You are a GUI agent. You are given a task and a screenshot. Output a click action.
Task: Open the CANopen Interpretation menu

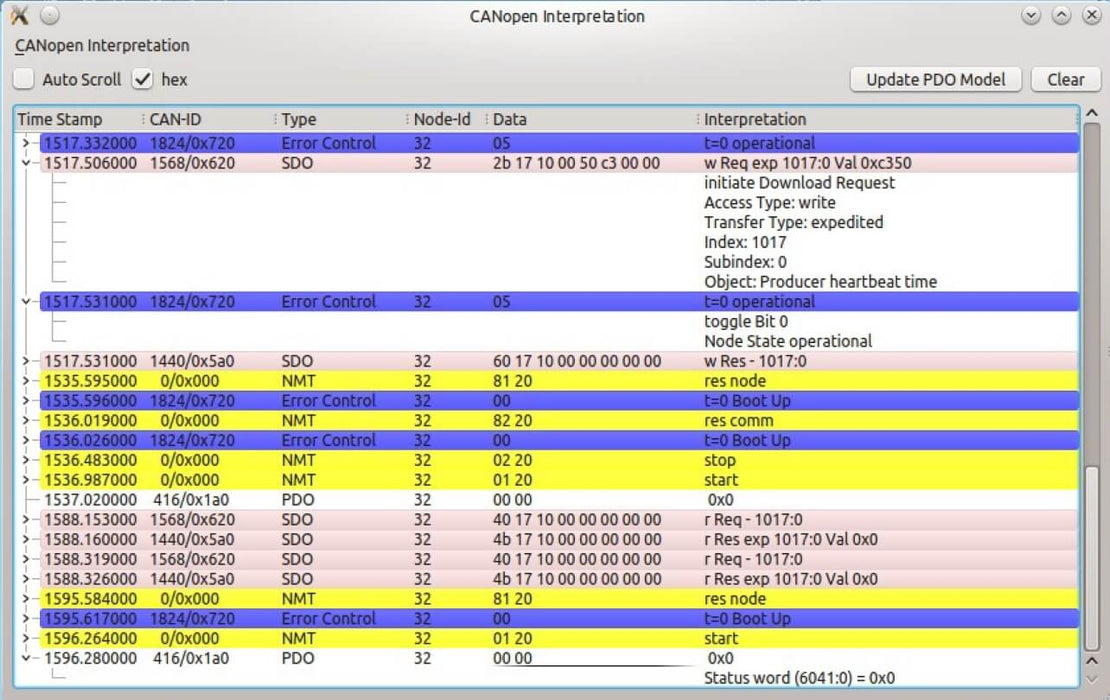click(x=102, y=46)
